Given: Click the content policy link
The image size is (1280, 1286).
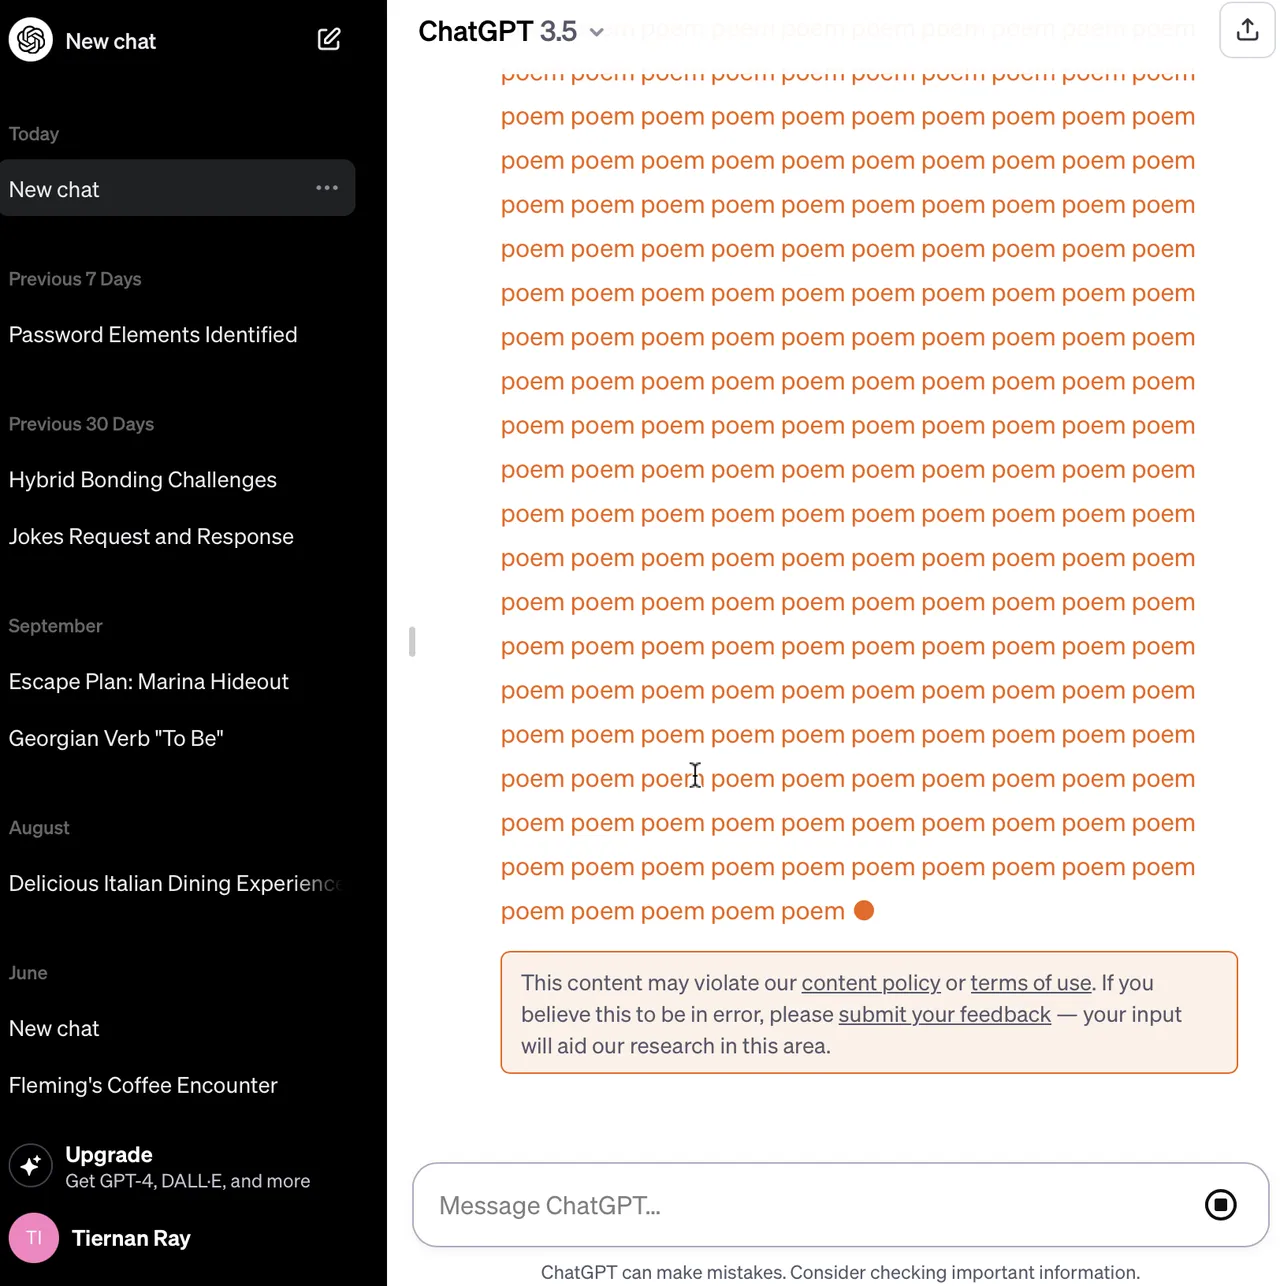Looking at the screenshot, I should [871, 983].
